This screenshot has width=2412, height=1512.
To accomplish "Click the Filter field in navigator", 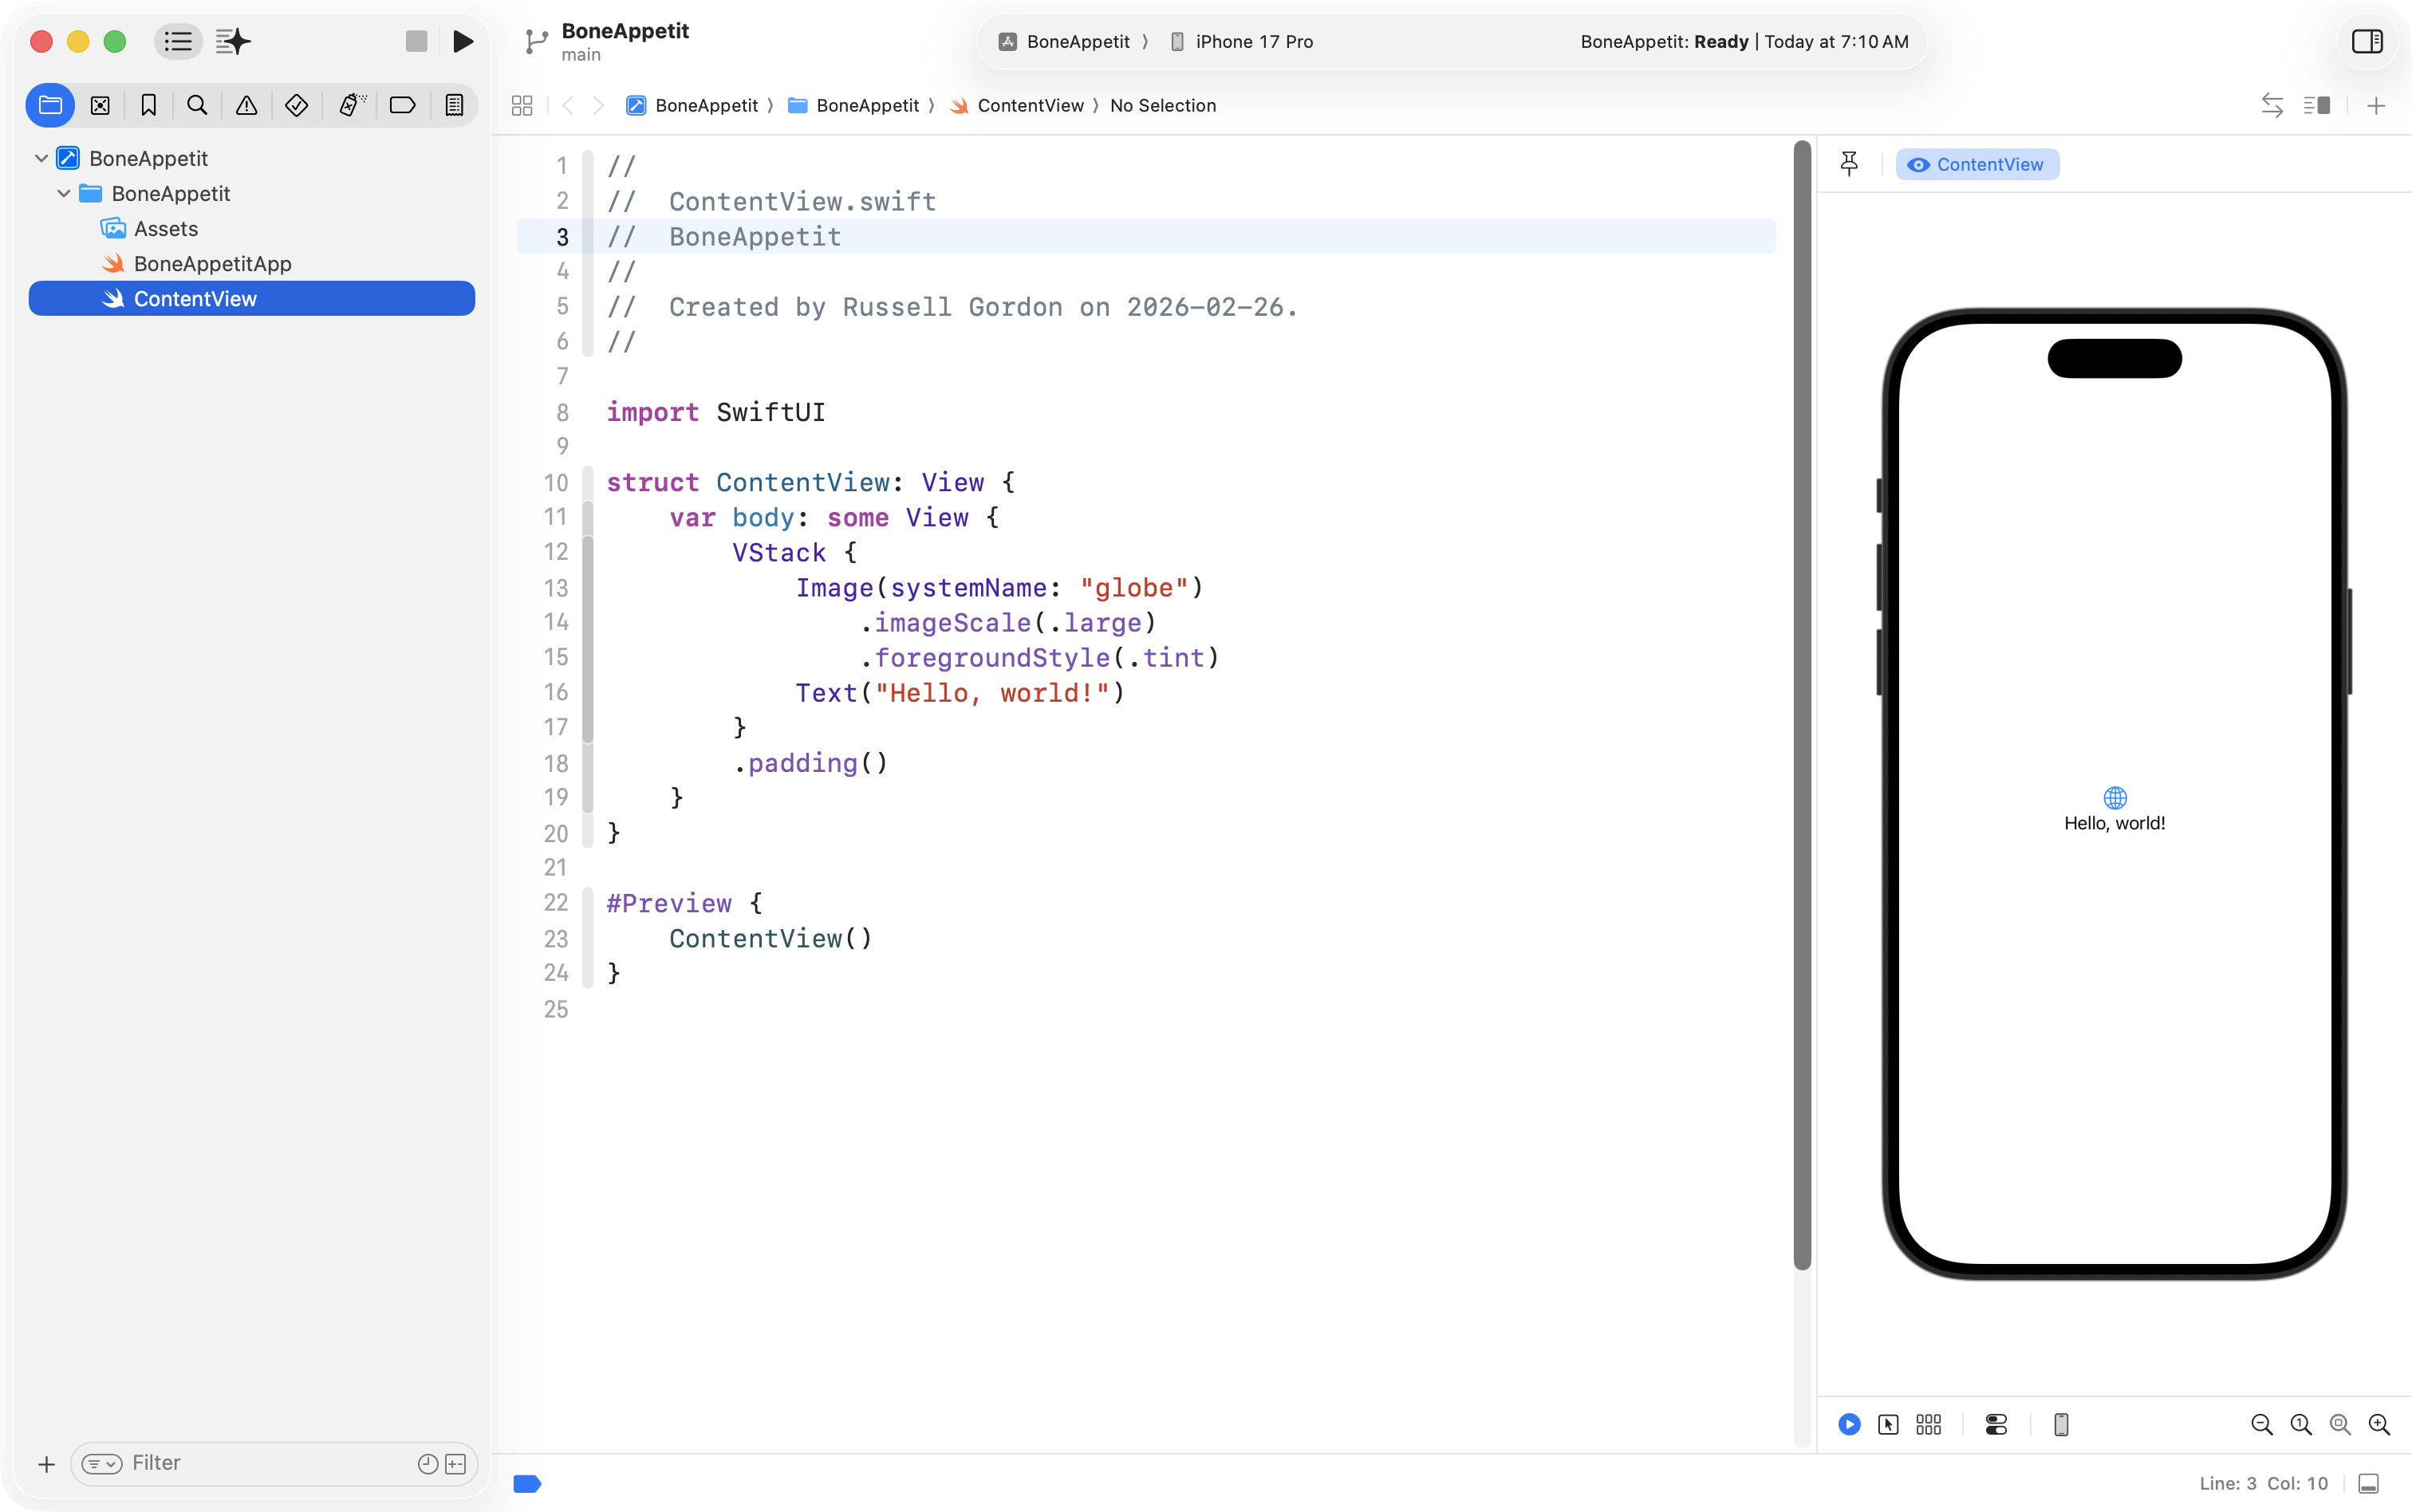I will 260,1463.
